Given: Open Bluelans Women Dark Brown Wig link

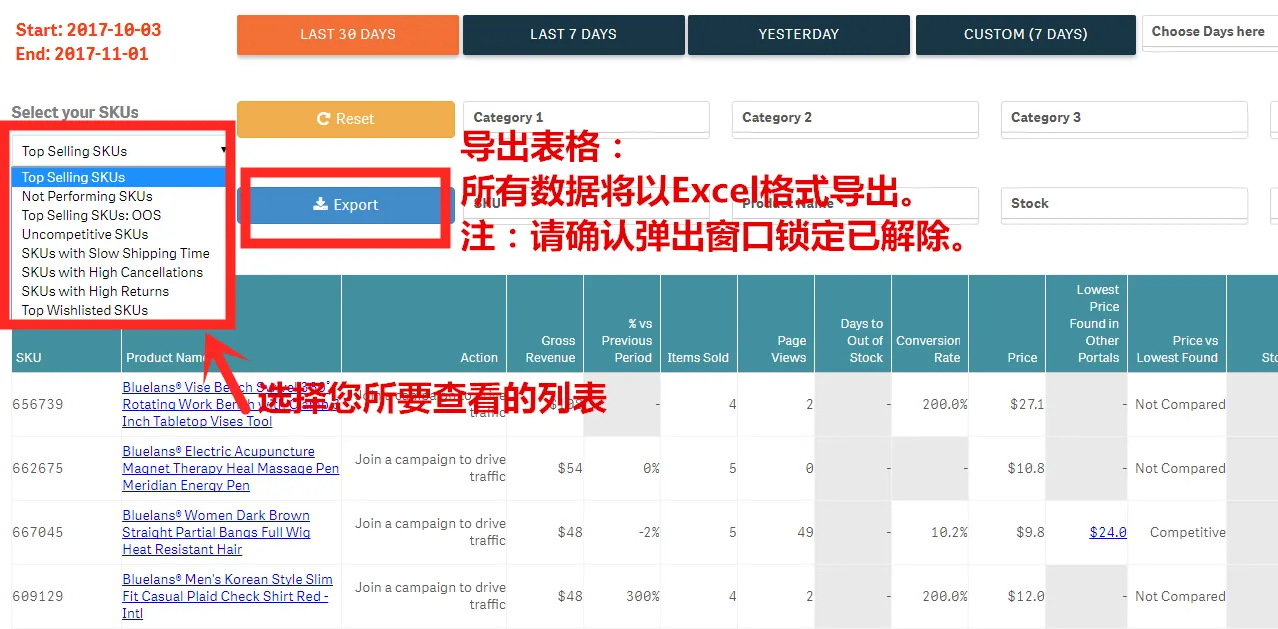Looking at the screenshot, I should pos(216,532).
